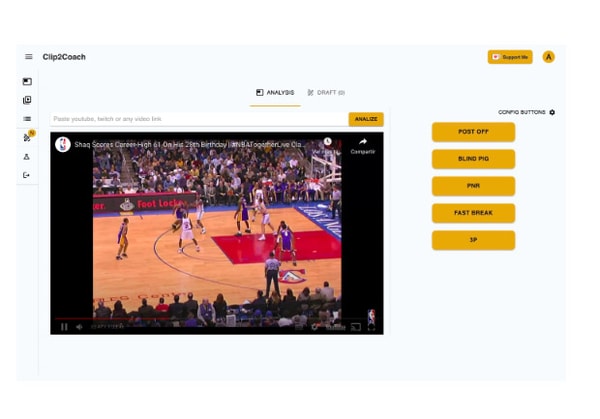Open the hamburger menu beside Clip2Coach

pyautogui.click(x=28, y=57)
